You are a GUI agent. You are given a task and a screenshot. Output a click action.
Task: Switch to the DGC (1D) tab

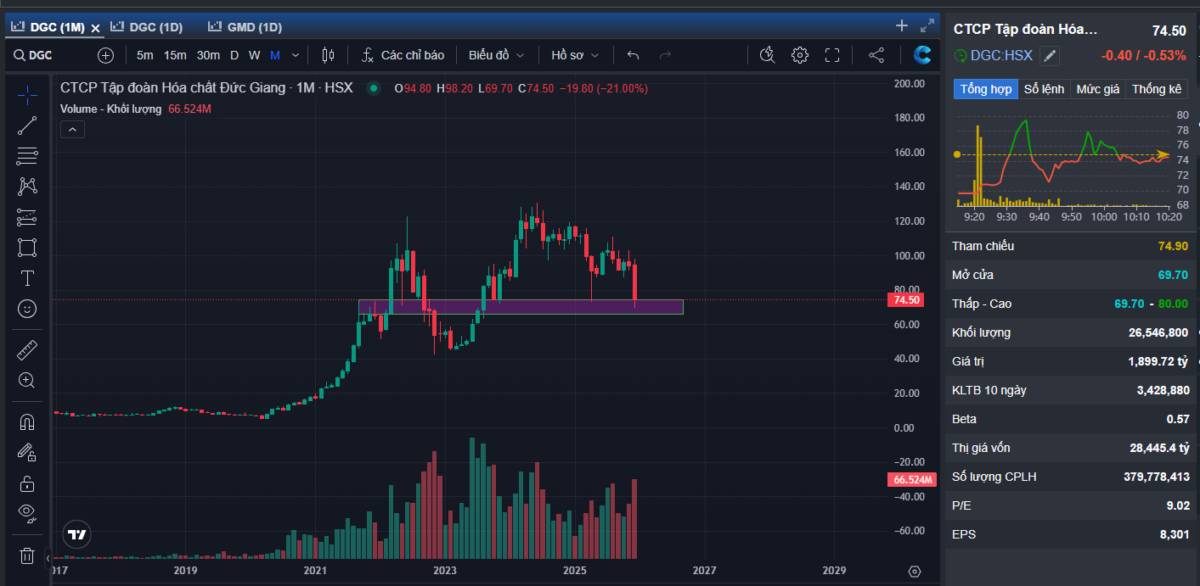[x=148, y=27]
